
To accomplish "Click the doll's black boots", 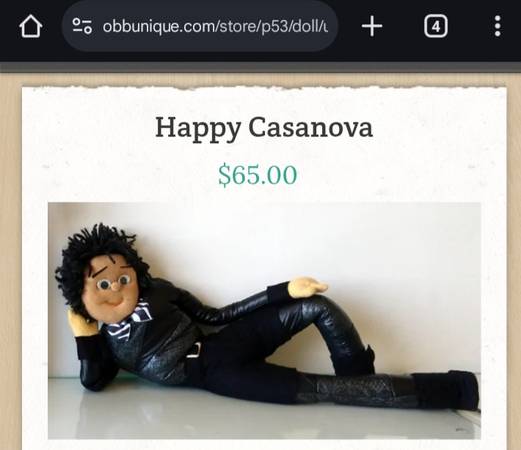I will pos(446,389).
